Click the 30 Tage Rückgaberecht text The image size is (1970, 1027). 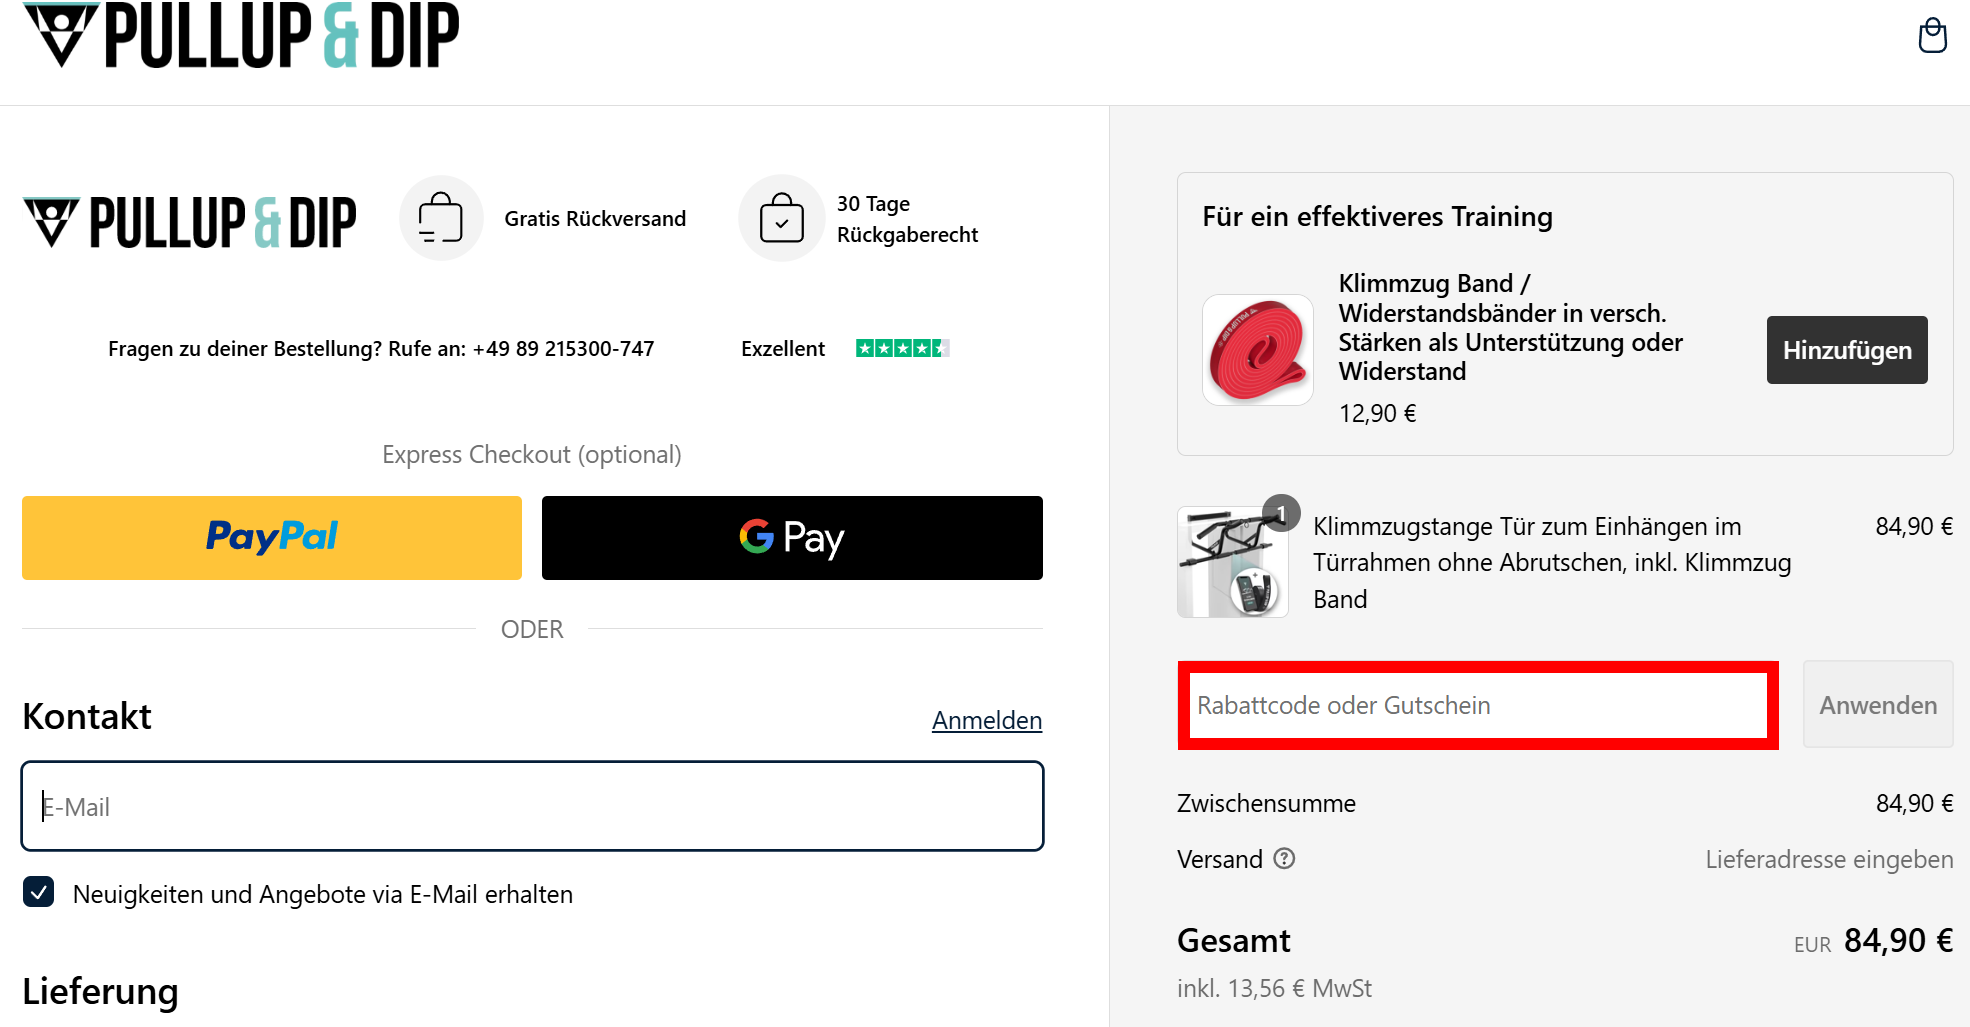point(907,219)
